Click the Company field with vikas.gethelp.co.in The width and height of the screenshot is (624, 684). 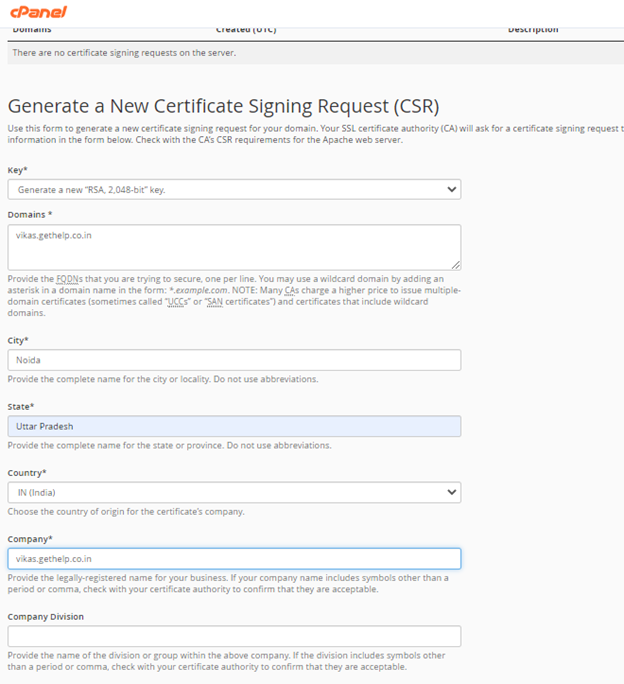coord(234,559)
